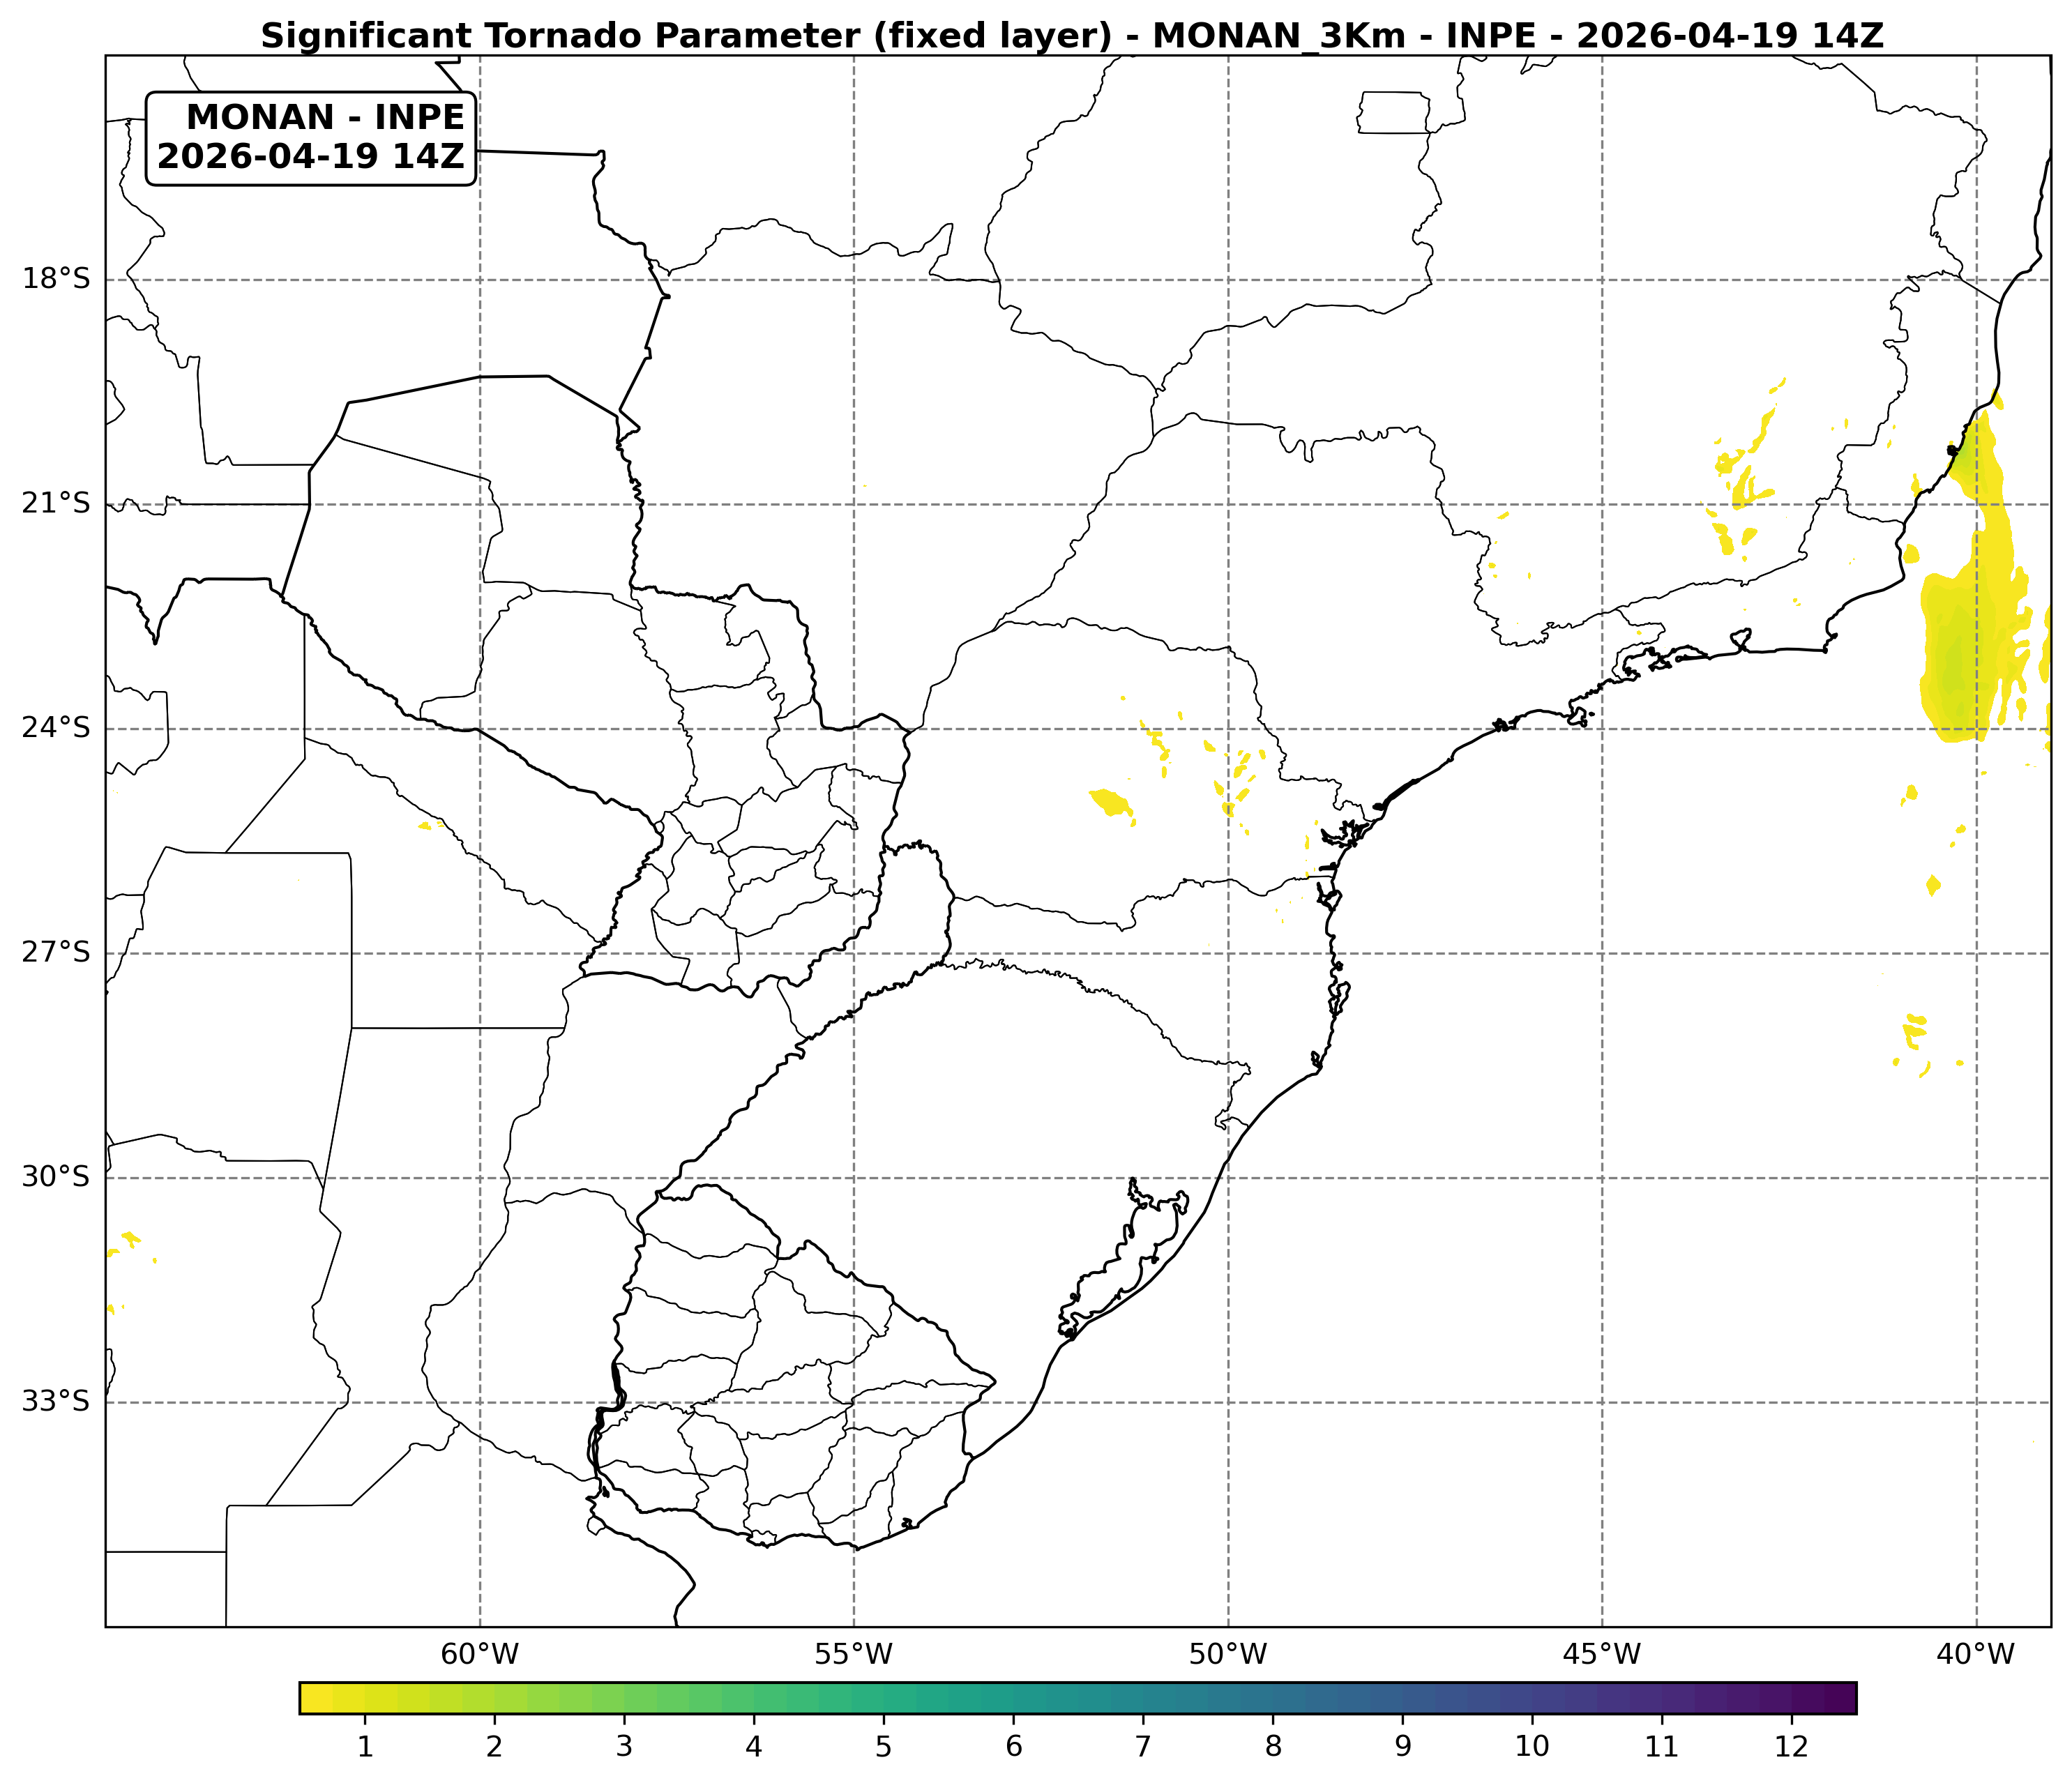Click the colorbar tick label 11

[1661, 1747]
